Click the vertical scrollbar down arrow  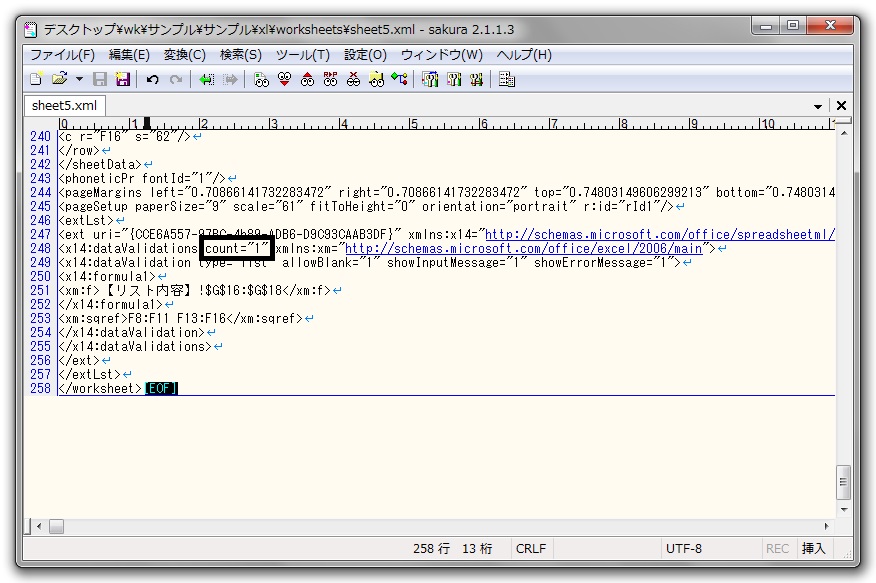(x=844, y=510)
